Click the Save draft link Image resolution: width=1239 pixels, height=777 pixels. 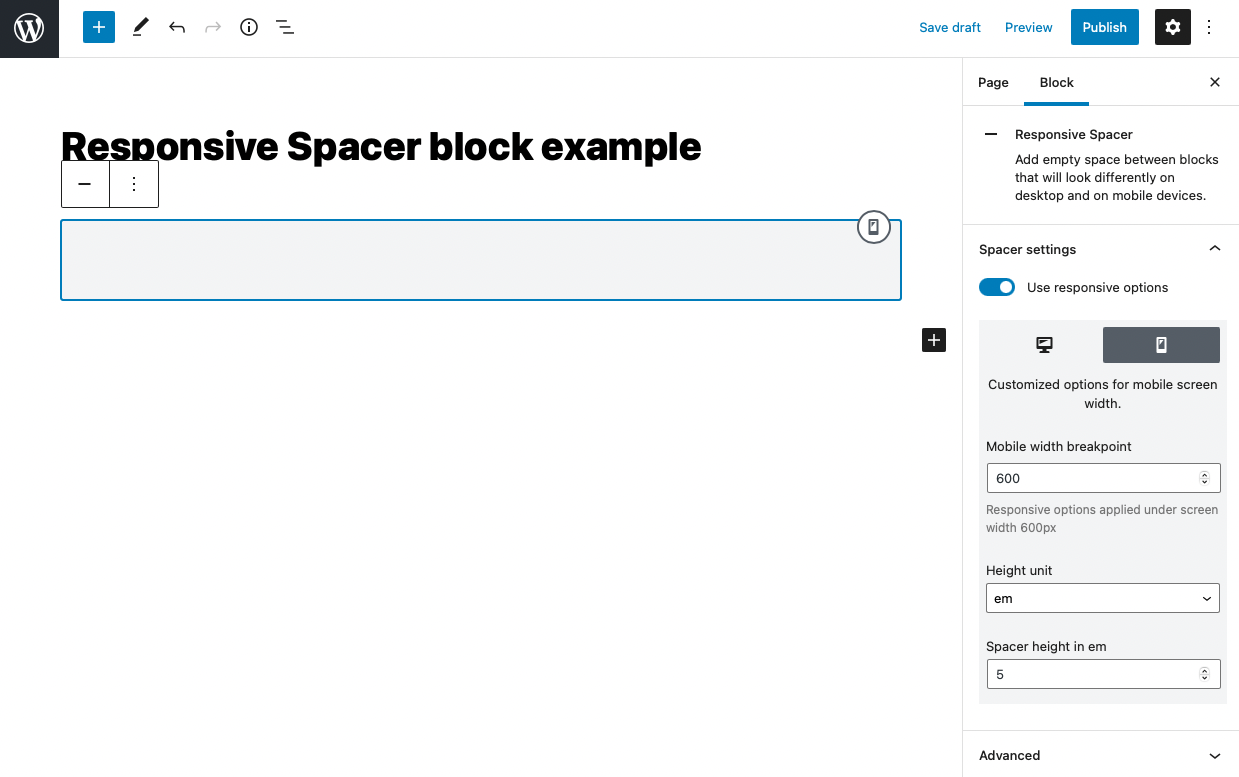(x=949, y=27)
